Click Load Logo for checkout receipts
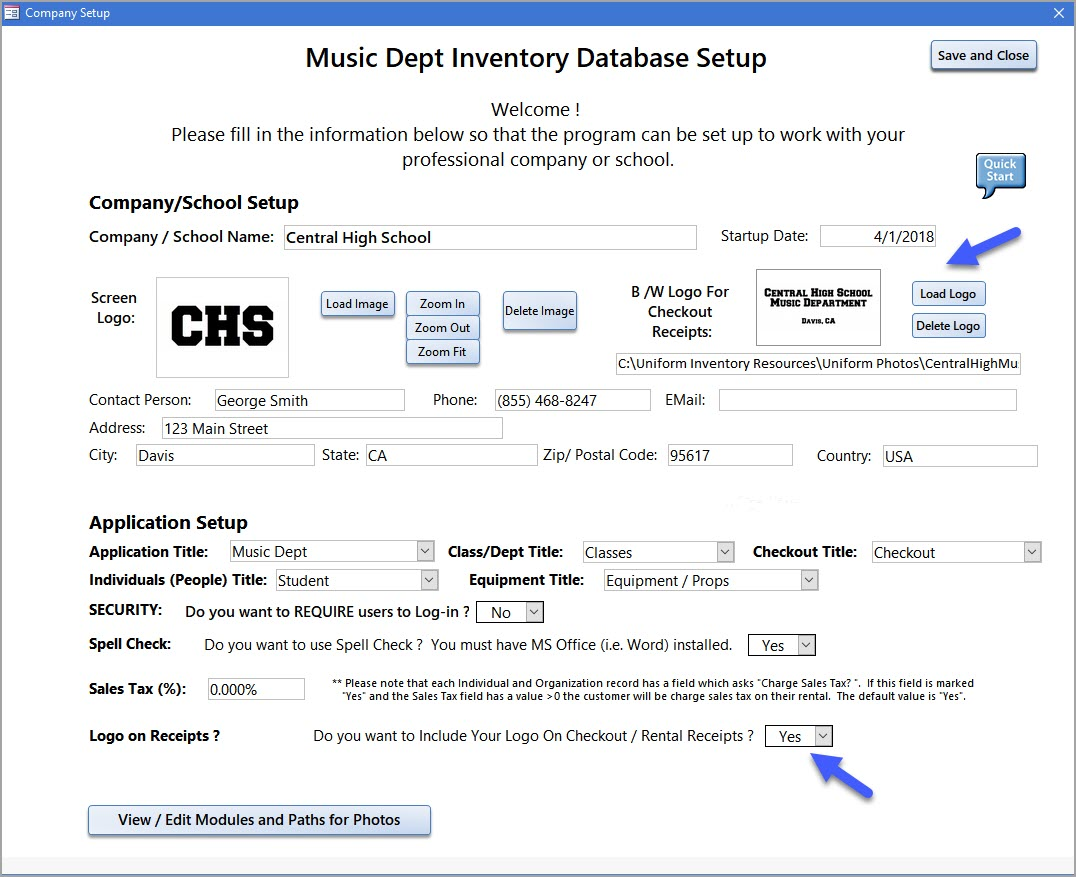The width and height of the screenshot is (1076, 877). (x=947, y=294)
